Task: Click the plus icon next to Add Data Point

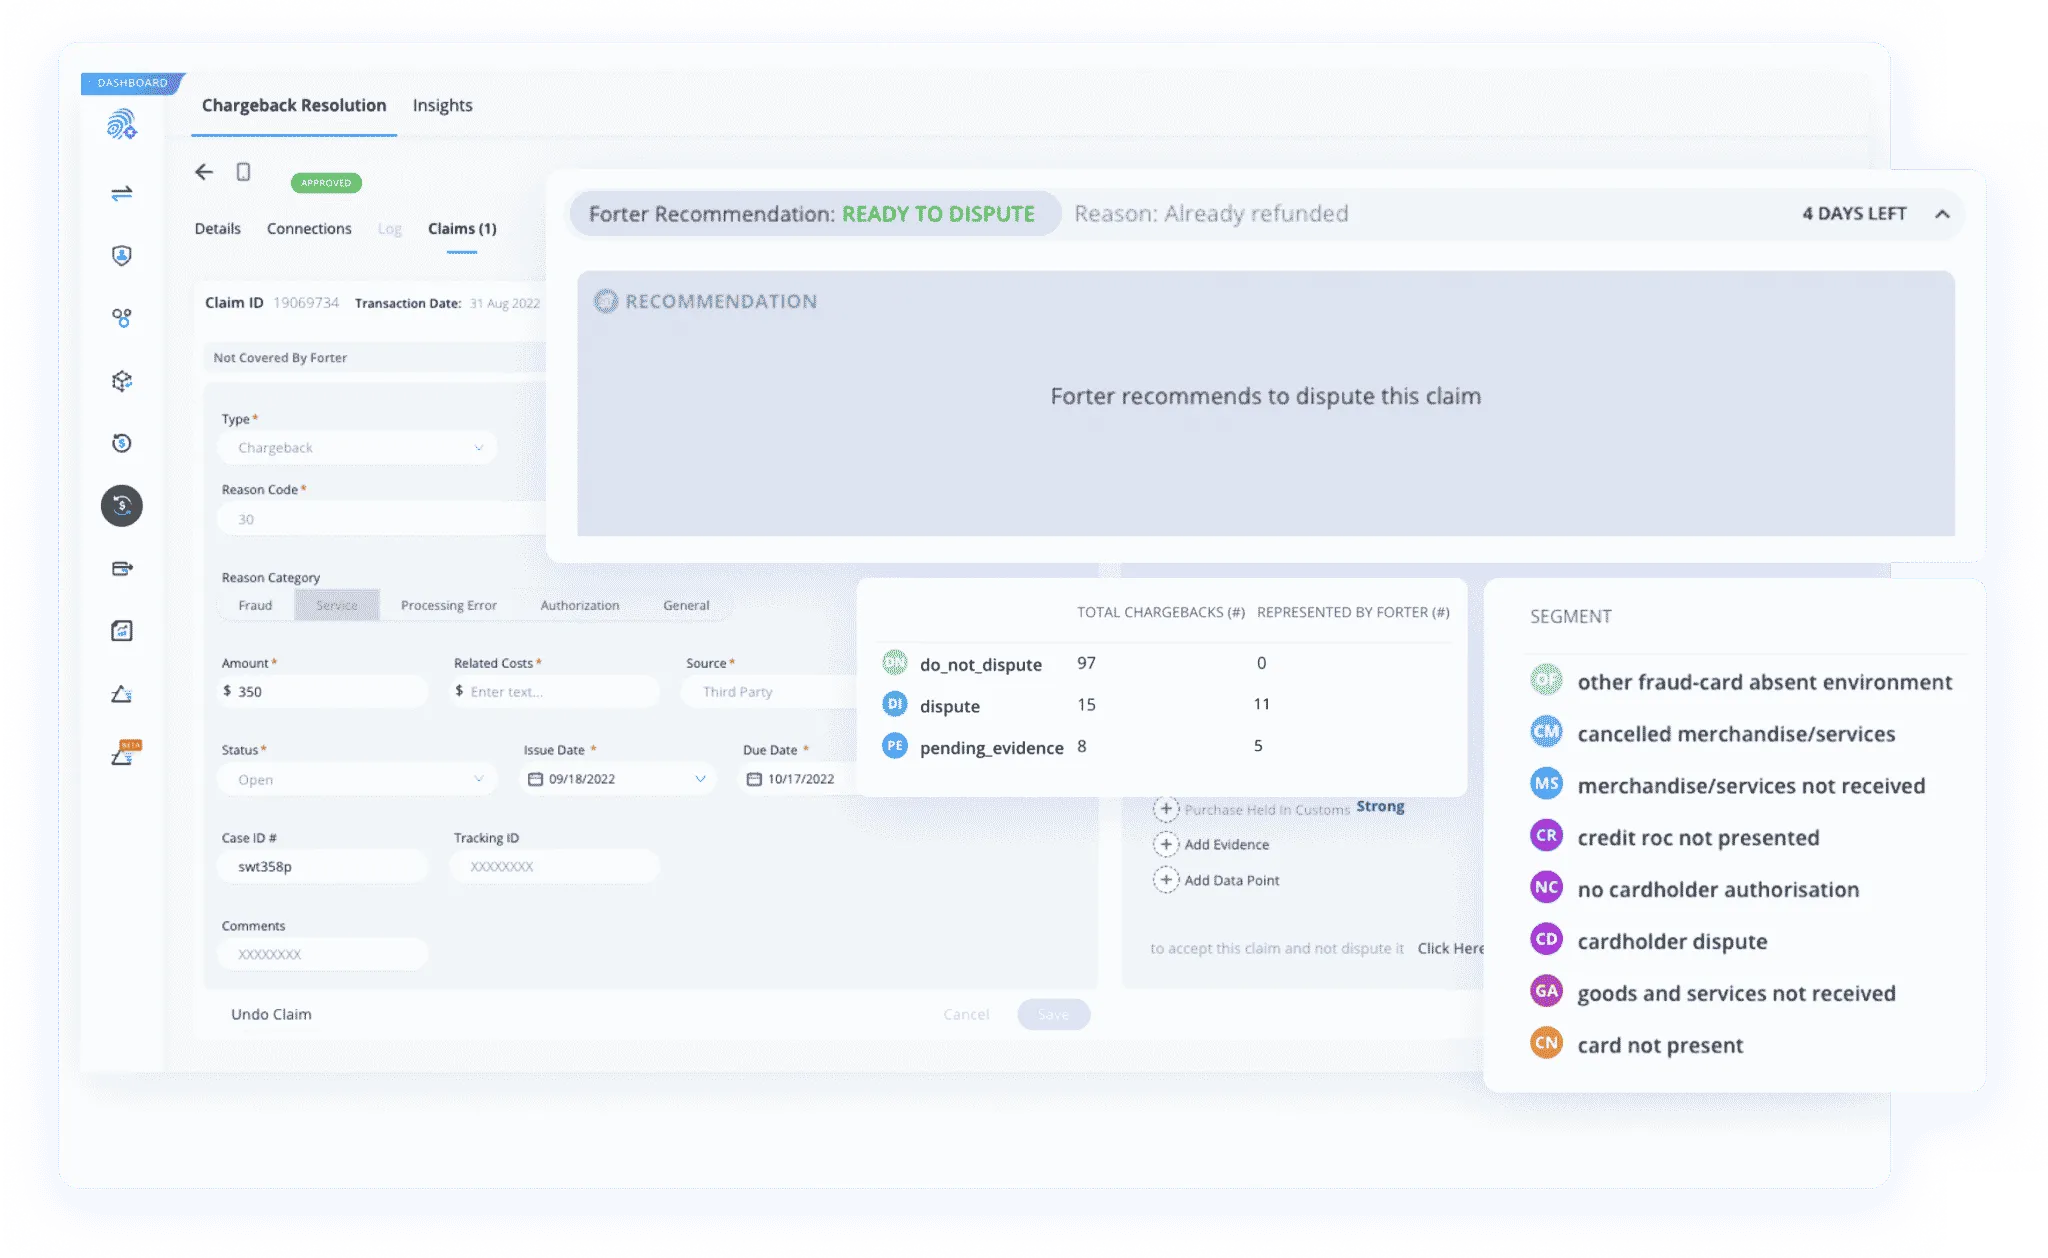Action: click(1166, 880)
